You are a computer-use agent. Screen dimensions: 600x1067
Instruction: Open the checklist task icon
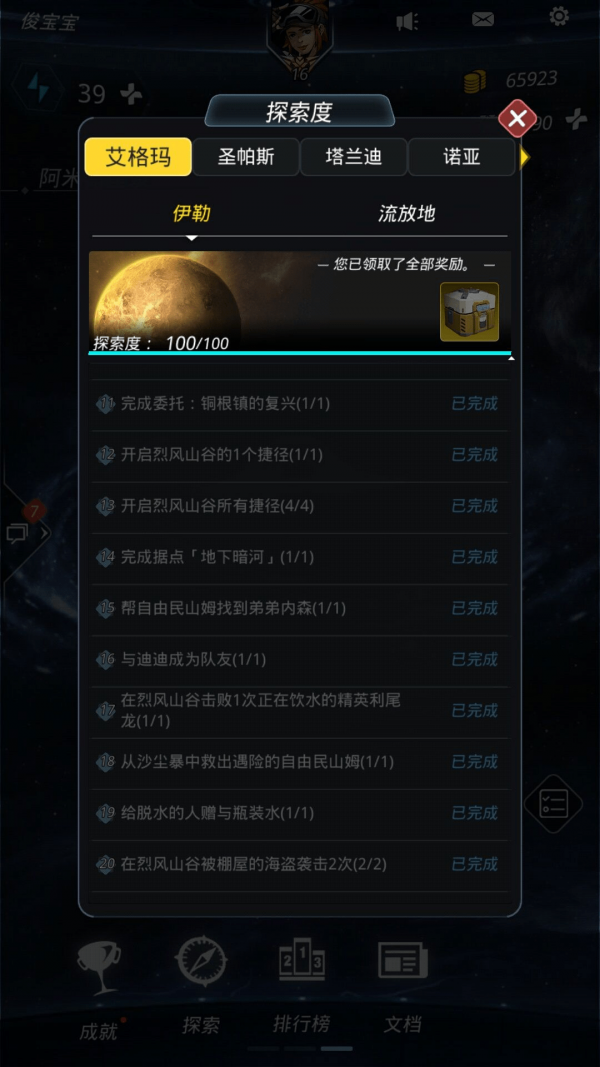553,804
